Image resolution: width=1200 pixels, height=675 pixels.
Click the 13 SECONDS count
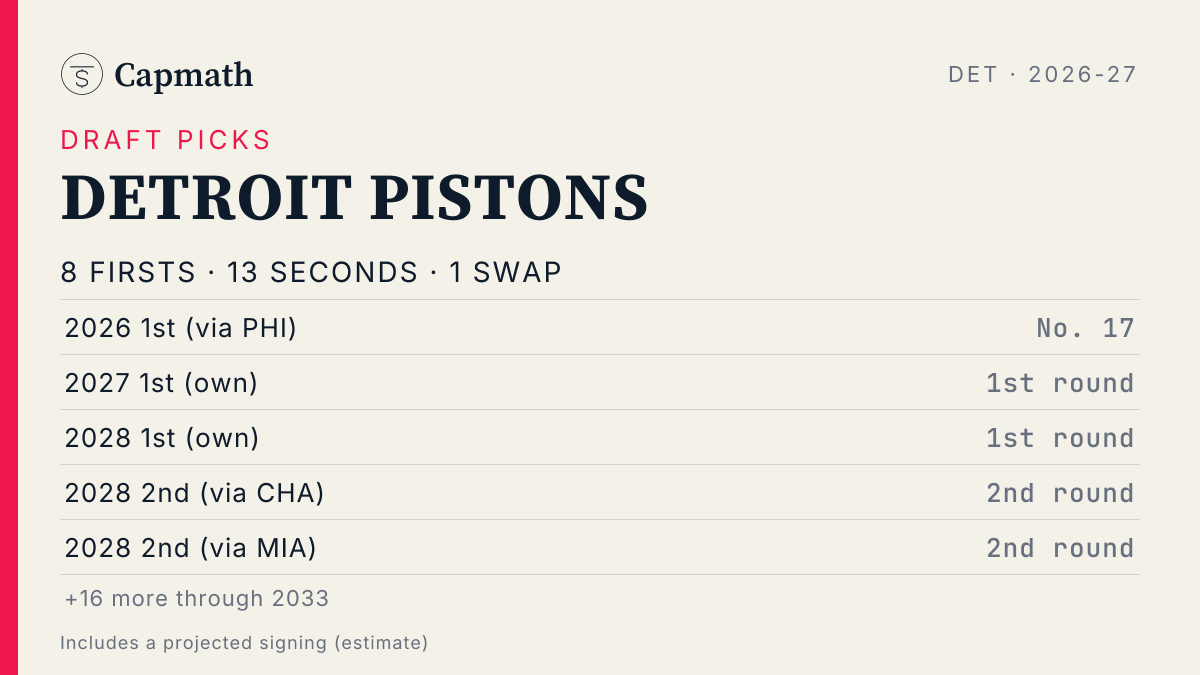tap(323, 272)
